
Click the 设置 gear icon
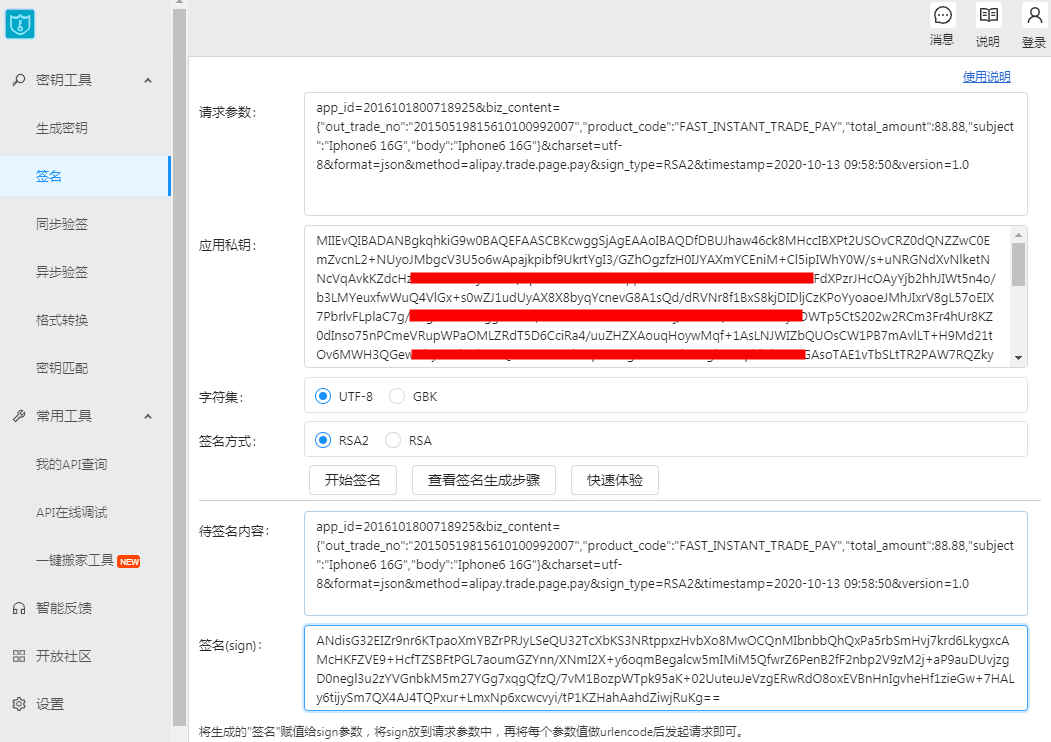click(x=19, y=704)
